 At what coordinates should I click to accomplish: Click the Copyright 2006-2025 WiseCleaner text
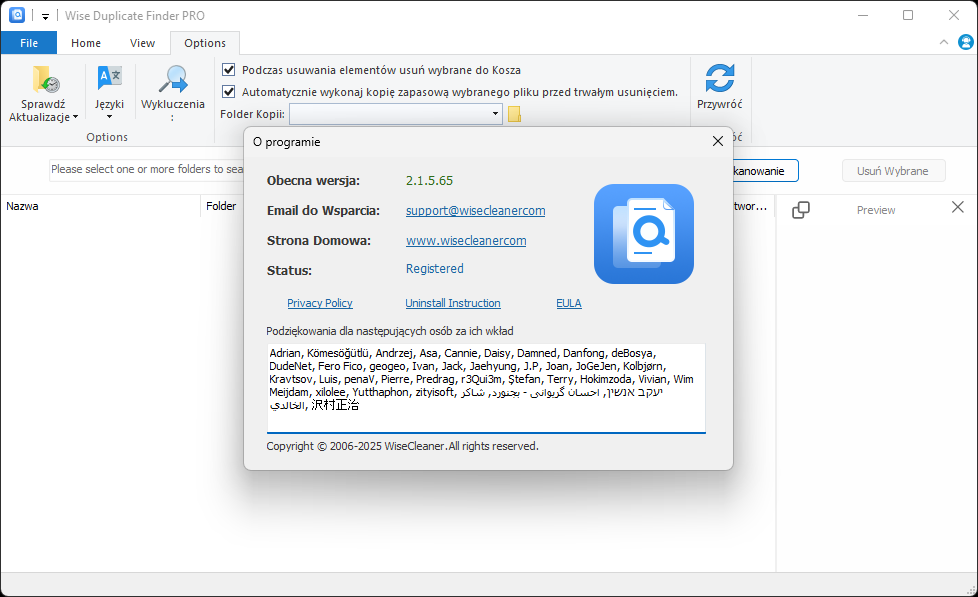402,446
